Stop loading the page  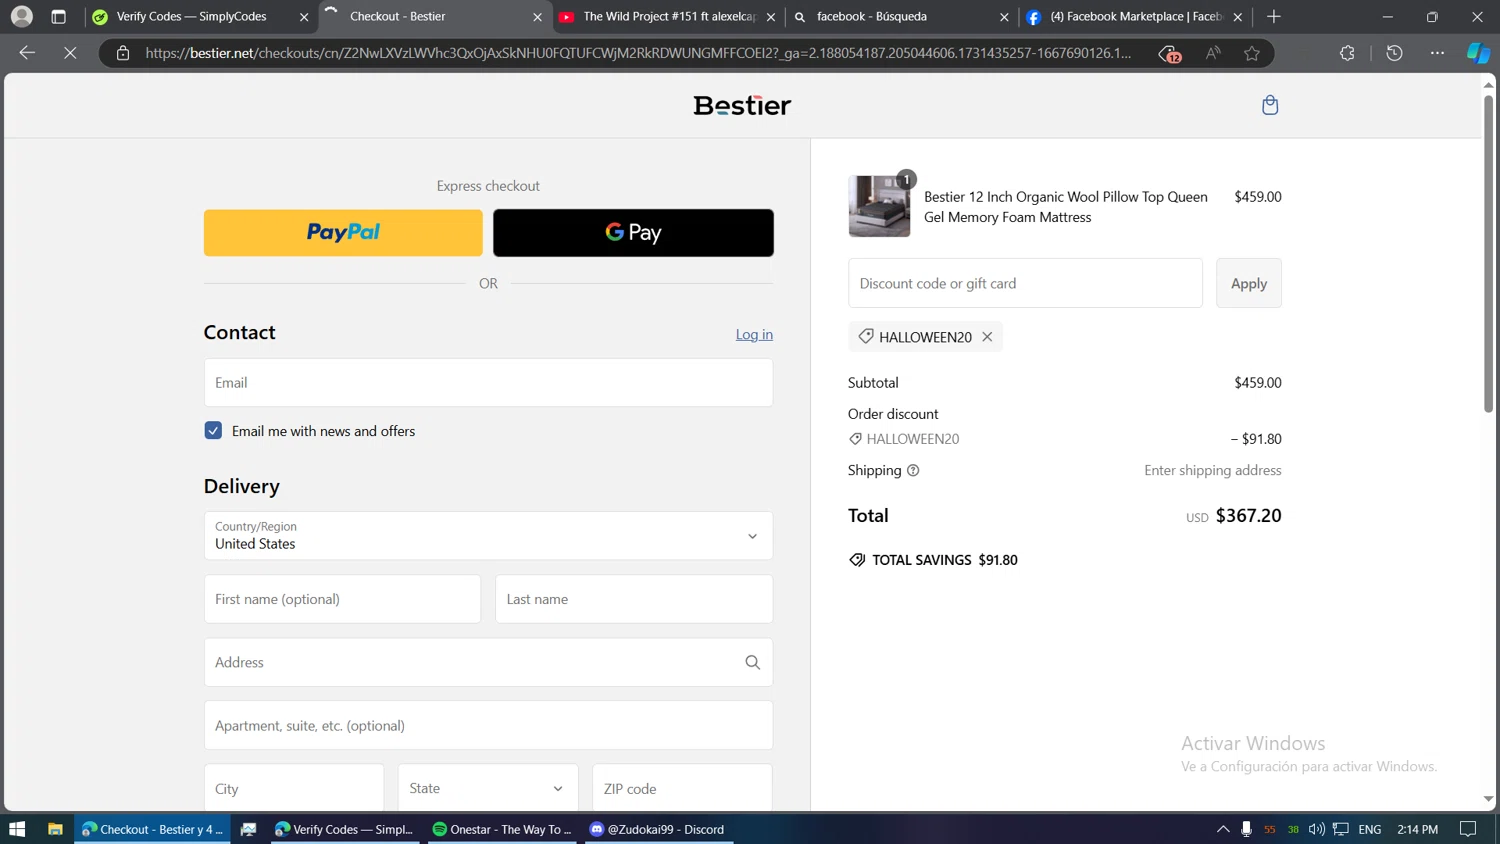[x=70, y=53]
